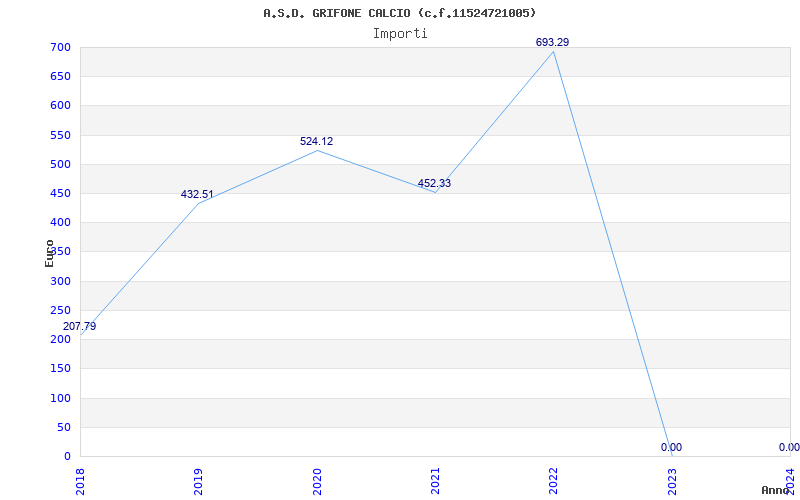Click the 2019 x-axis label
This screenshot has width=800, height=500.
click(x=198, y=482)
